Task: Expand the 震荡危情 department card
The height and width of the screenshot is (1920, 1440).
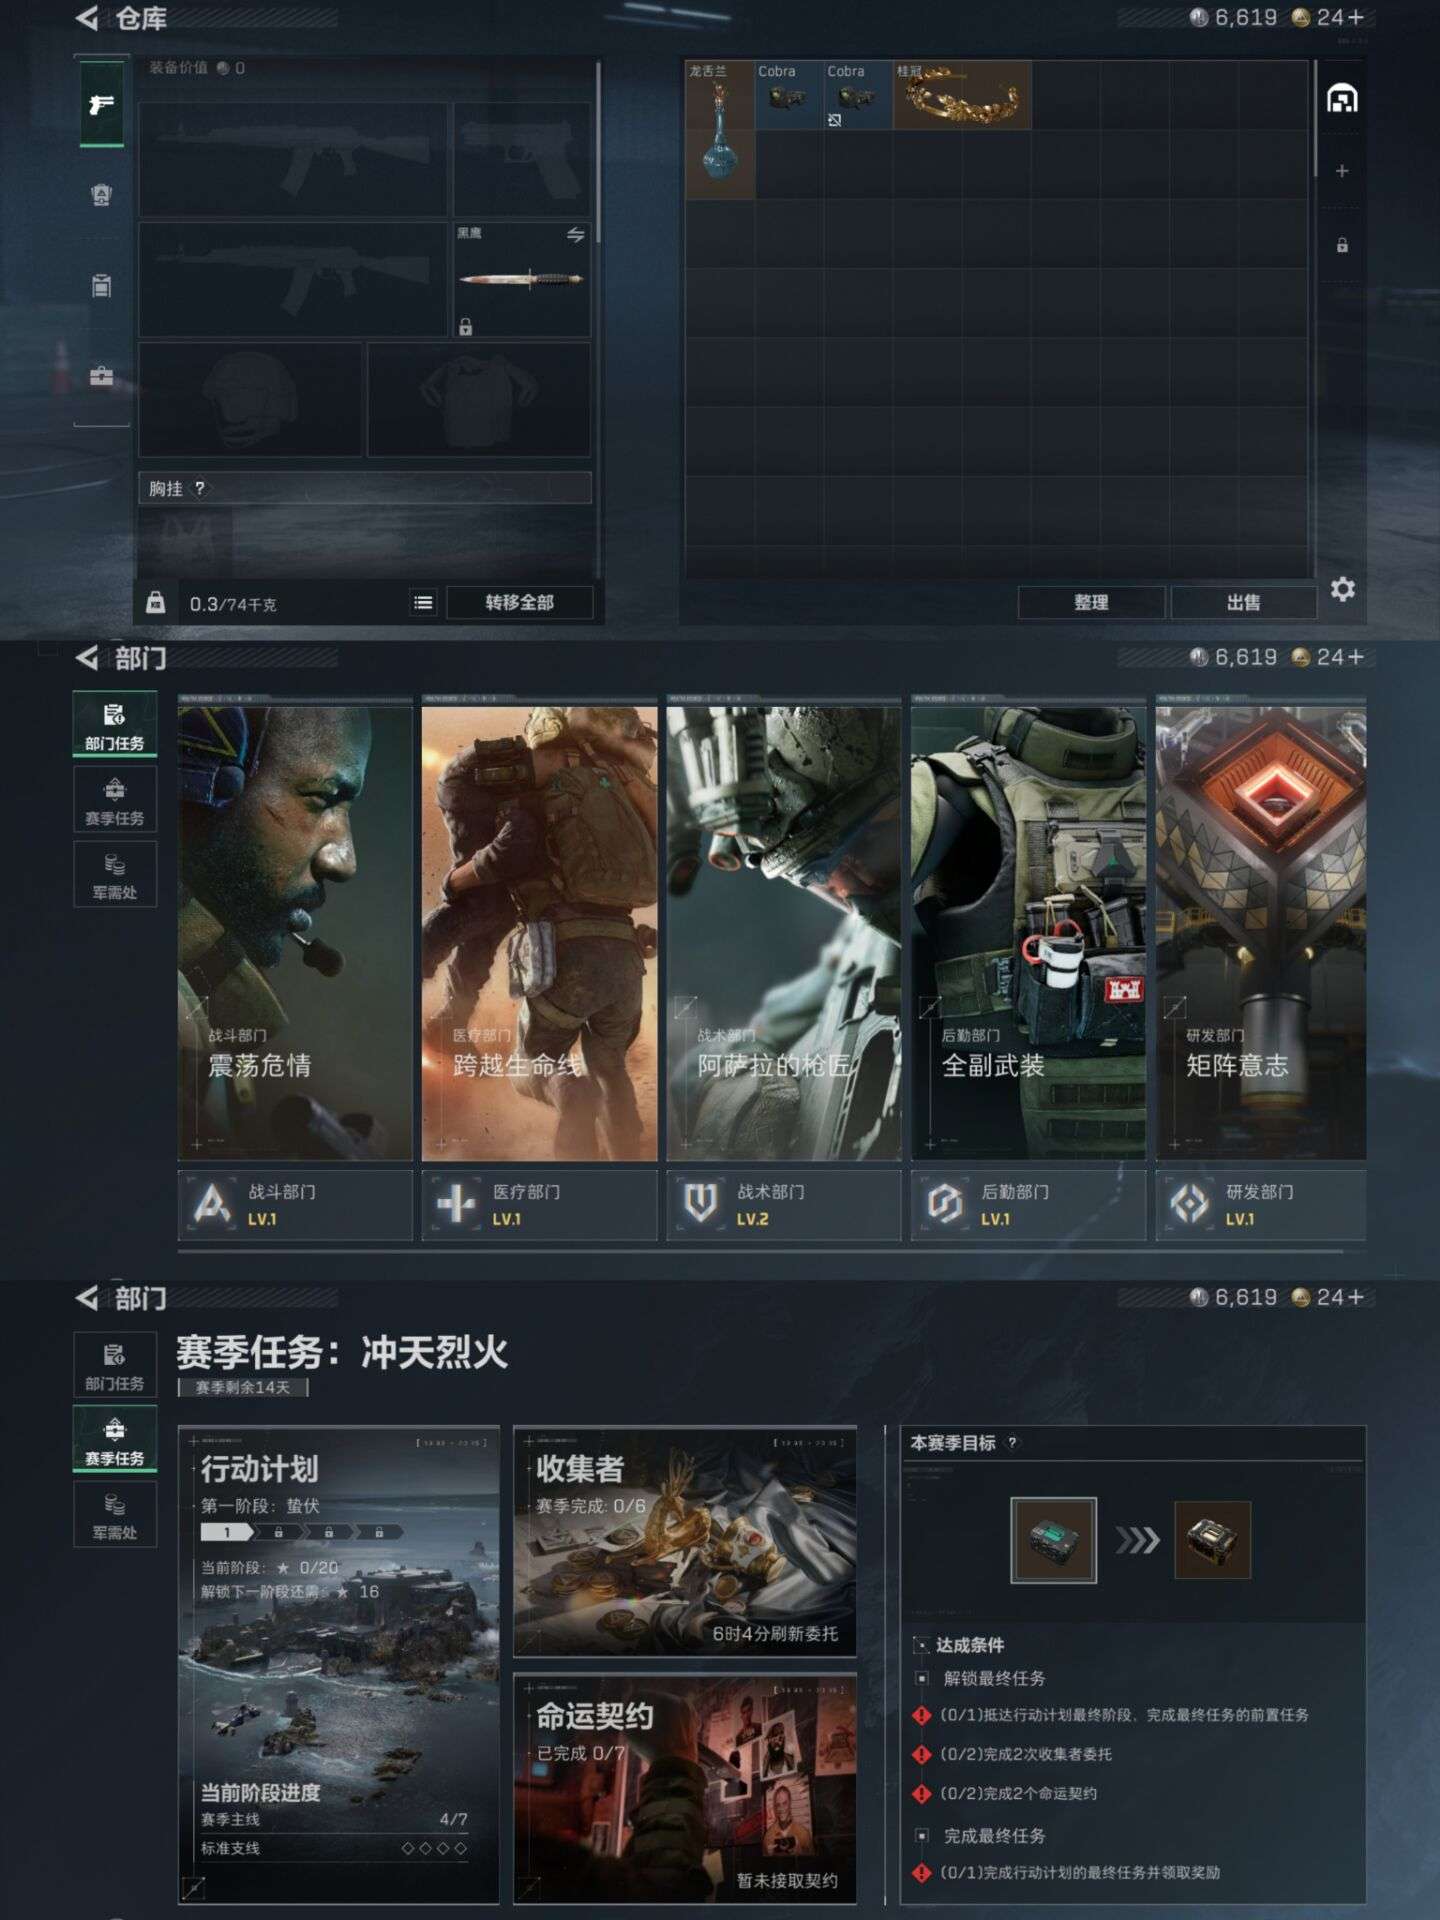Action: tap(295, 932)
